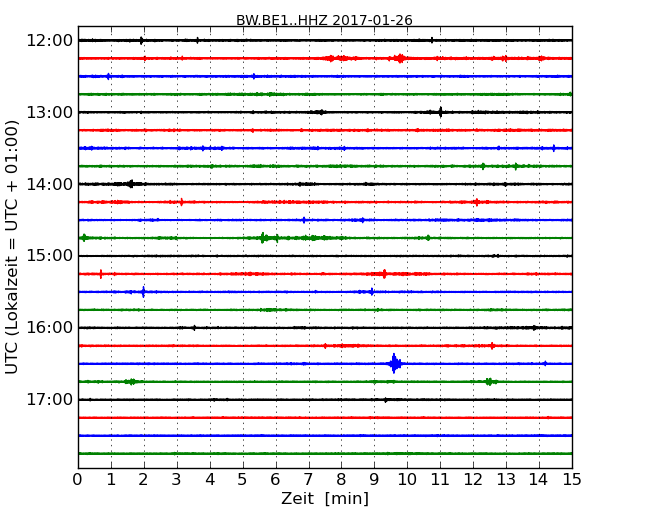The height and width of the screenshot is (520, 650).
Task: Select the x-axis tick label 13
Action: (x=506, y=480)
